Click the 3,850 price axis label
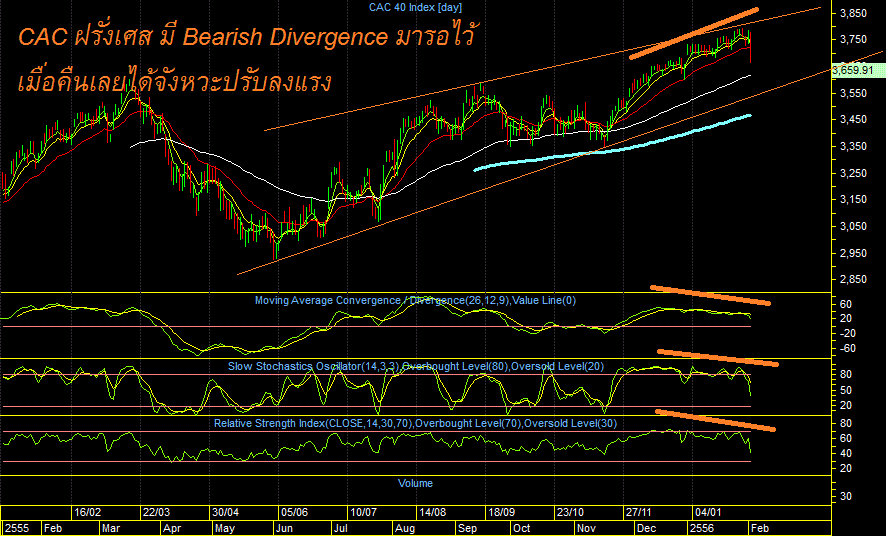Viewport: 886px width, 536px height. (853, 13)
